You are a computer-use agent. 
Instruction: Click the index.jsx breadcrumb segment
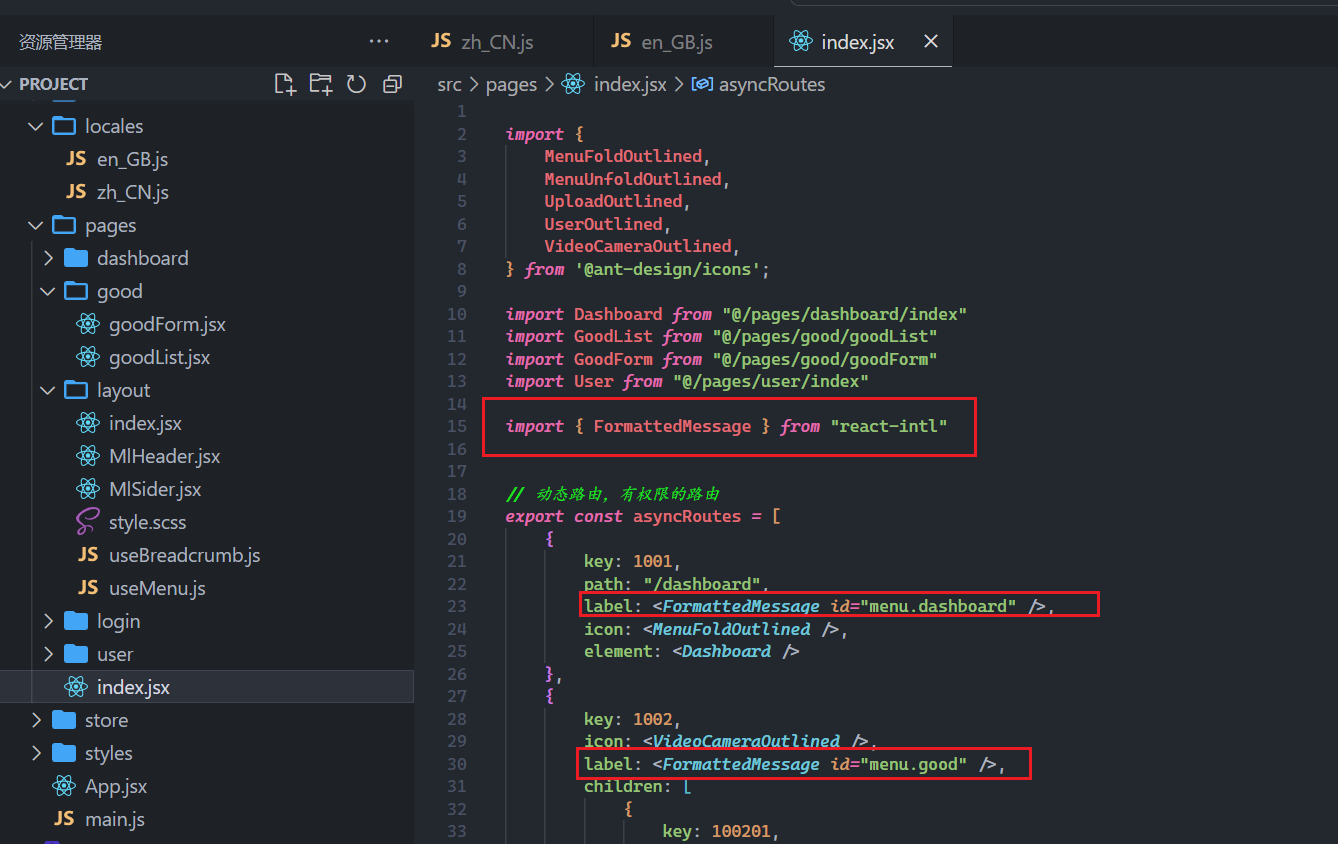click(630, 84)
